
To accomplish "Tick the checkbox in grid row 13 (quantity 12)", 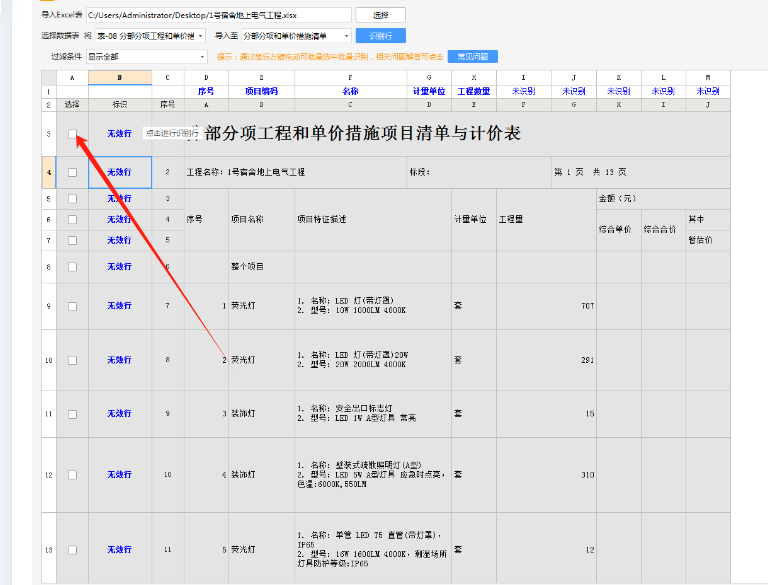I will (72, 550).
